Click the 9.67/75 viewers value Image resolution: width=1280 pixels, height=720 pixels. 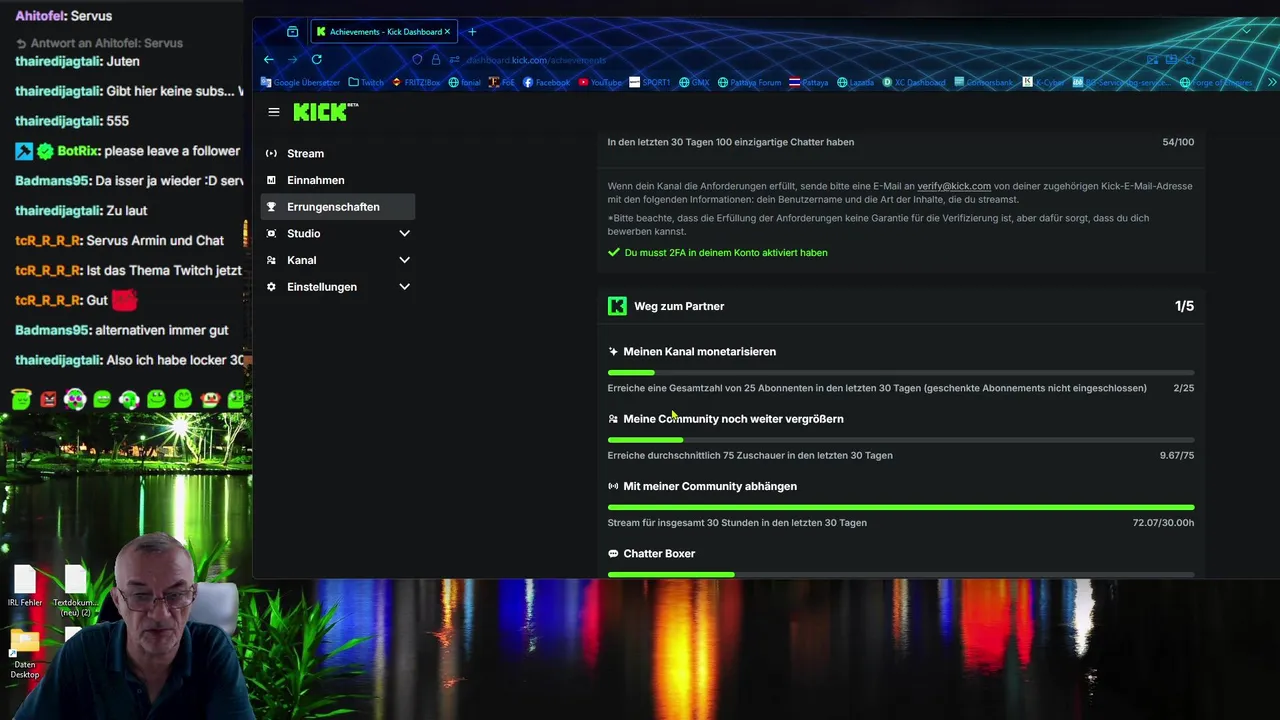[x=1177, y=456]
